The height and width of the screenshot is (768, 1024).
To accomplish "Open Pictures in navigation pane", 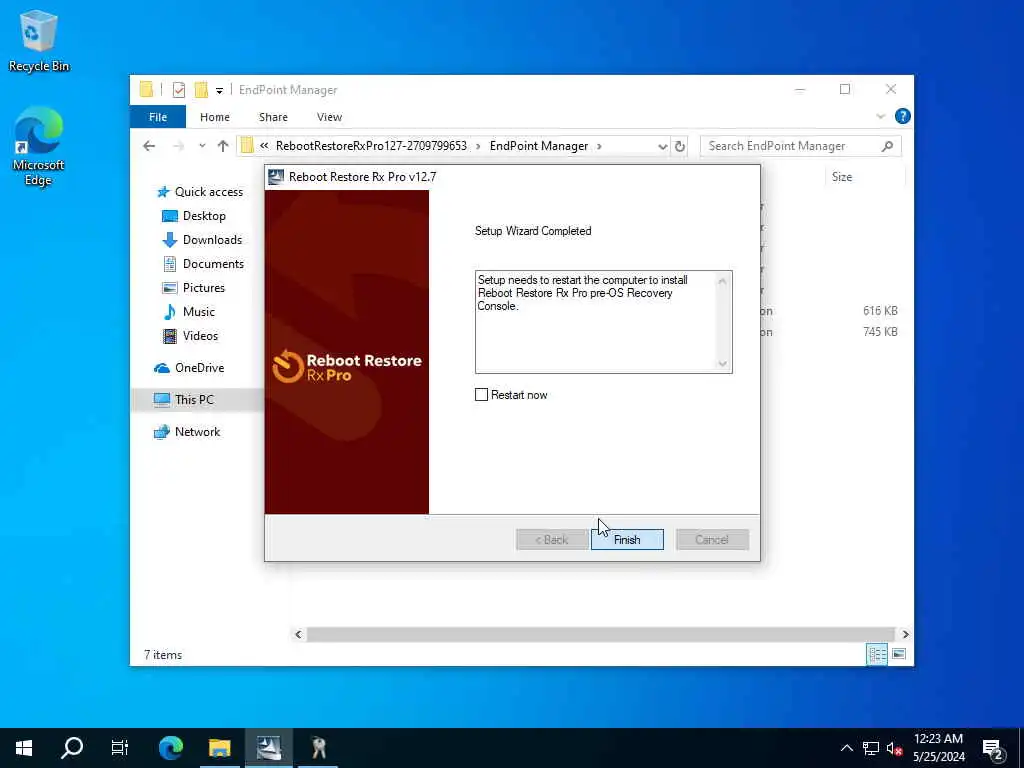I will [203, 287].
